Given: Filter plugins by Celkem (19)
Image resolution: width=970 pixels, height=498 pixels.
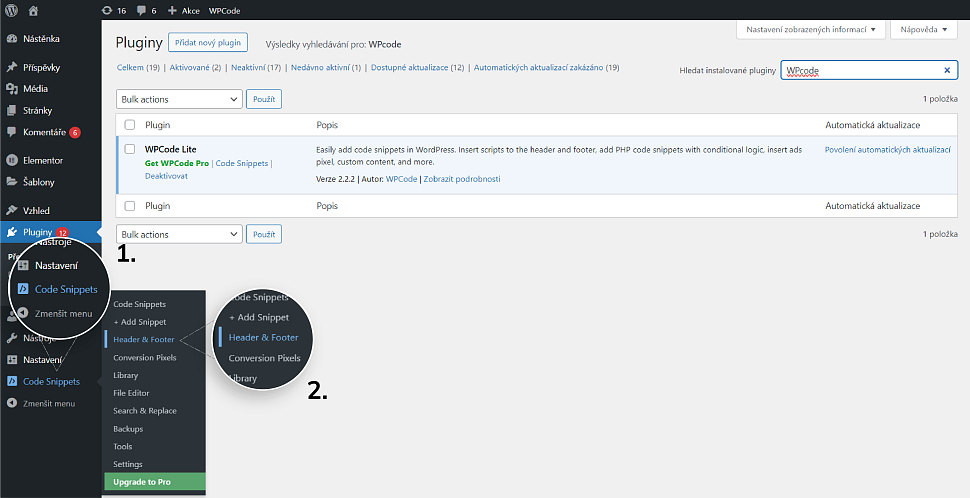Looking at the screenshot, I should [x=139, y=67].
